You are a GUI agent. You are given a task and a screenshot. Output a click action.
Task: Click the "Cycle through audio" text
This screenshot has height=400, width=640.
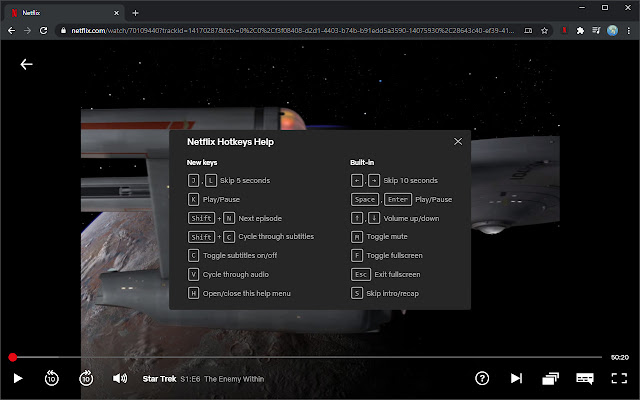[x=236, y=274]
